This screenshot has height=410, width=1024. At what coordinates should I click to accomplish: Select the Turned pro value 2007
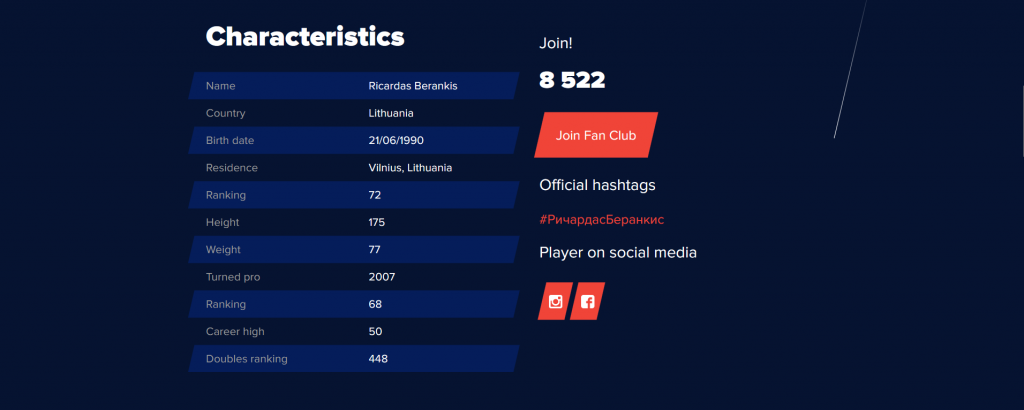click(x=382, y=277)
